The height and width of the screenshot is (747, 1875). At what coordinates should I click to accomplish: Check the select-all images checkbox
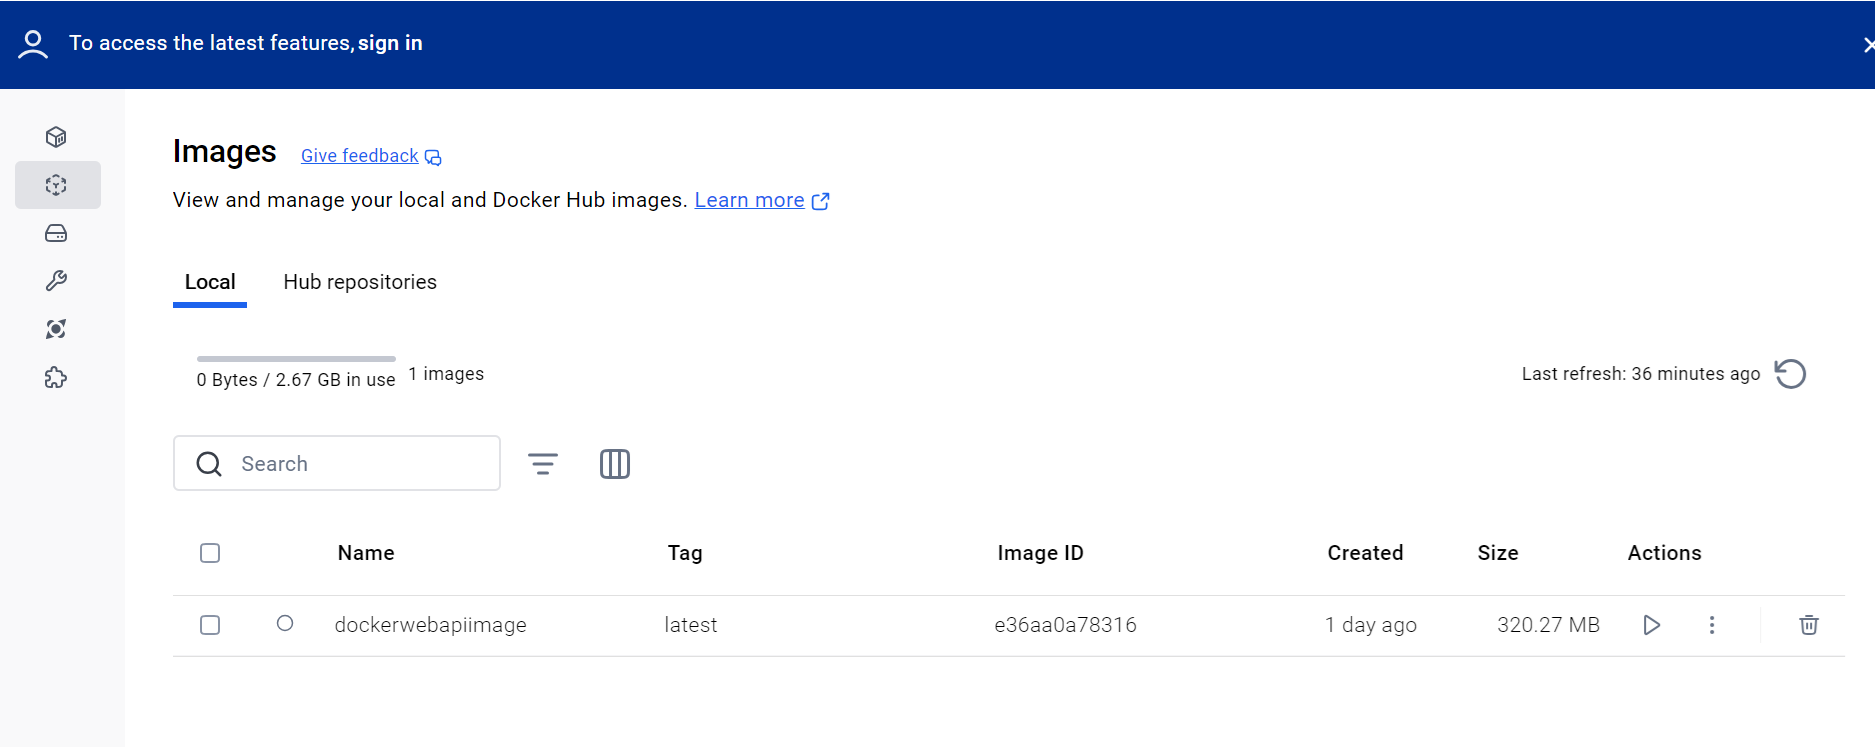pyautogui.click(x=210, y=553)
